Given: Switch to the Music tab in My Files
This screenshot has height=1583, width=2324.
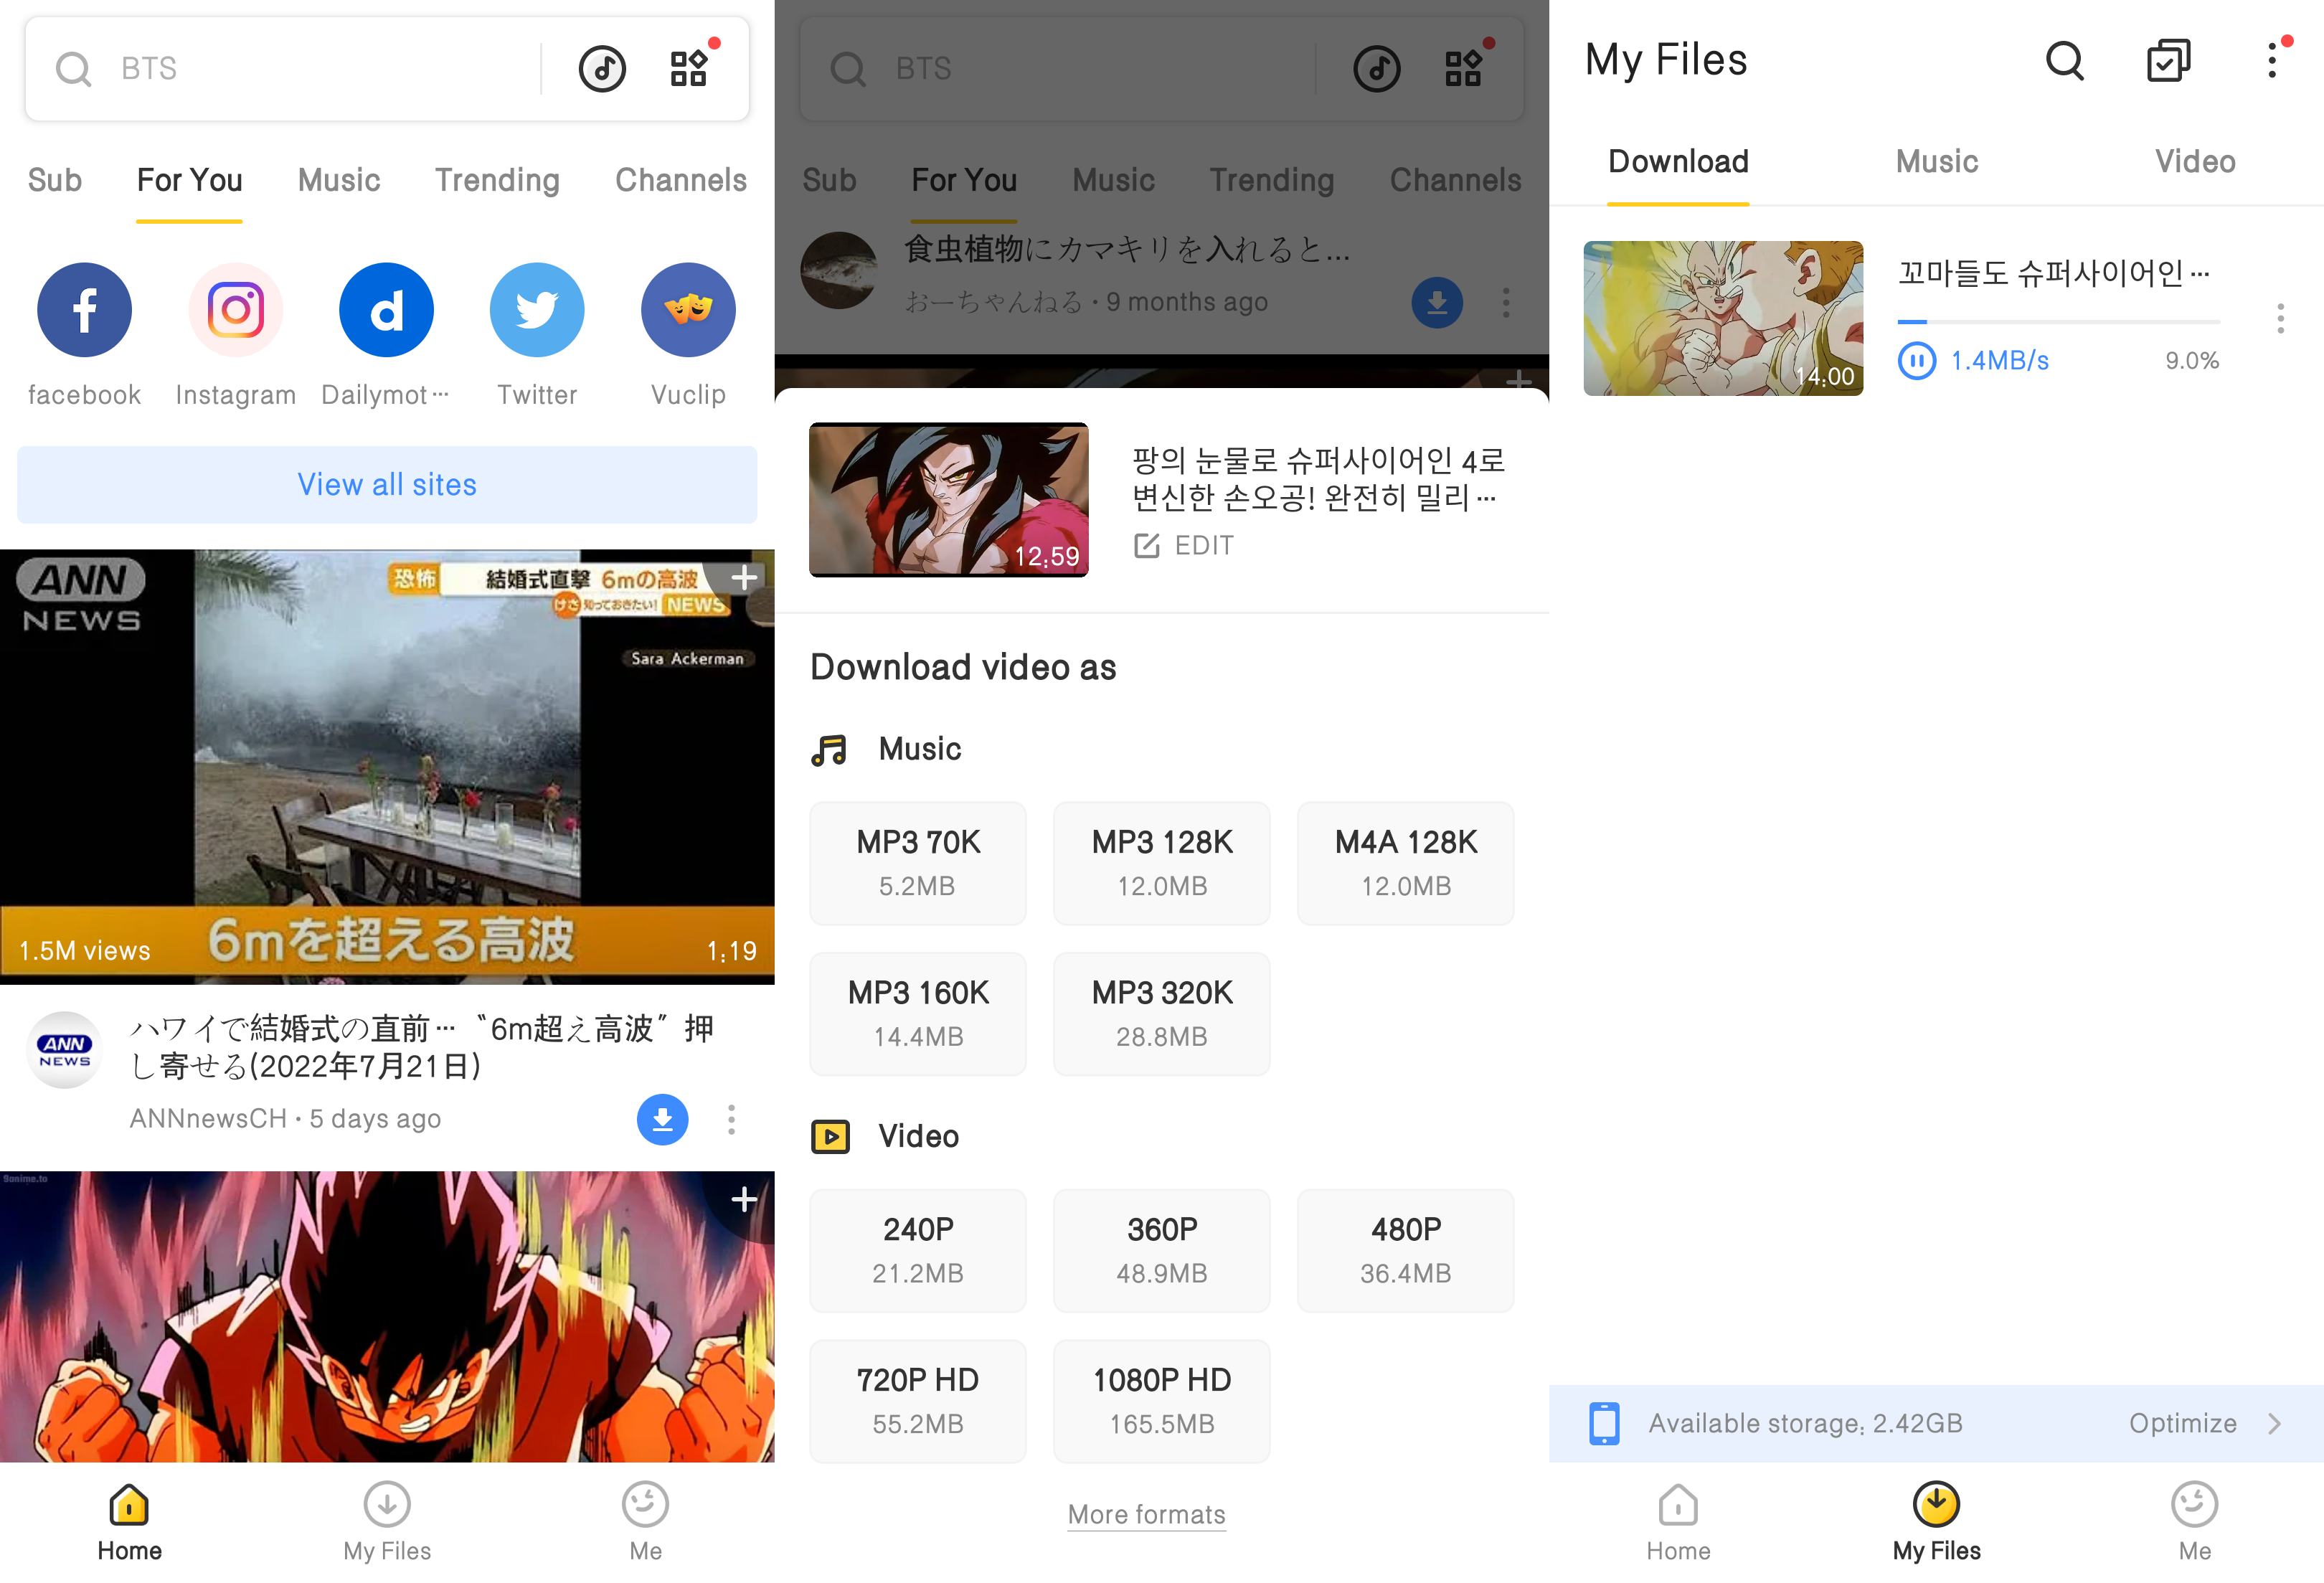Looking at the screenshot, I should click(1936, 161).
